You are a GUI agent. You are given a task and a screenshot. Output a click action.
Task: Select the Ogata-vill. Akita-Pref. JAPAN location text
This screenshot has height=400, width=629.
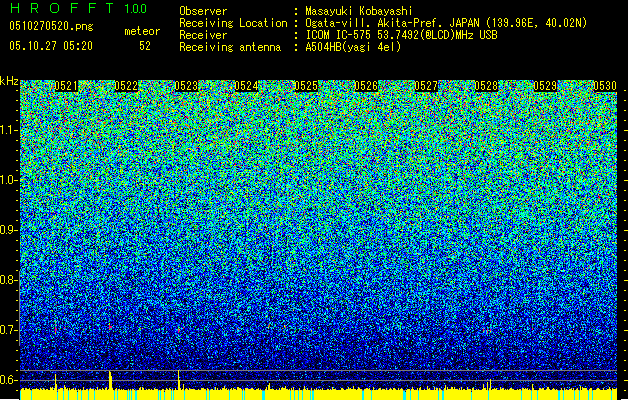(x=446, y=23)
